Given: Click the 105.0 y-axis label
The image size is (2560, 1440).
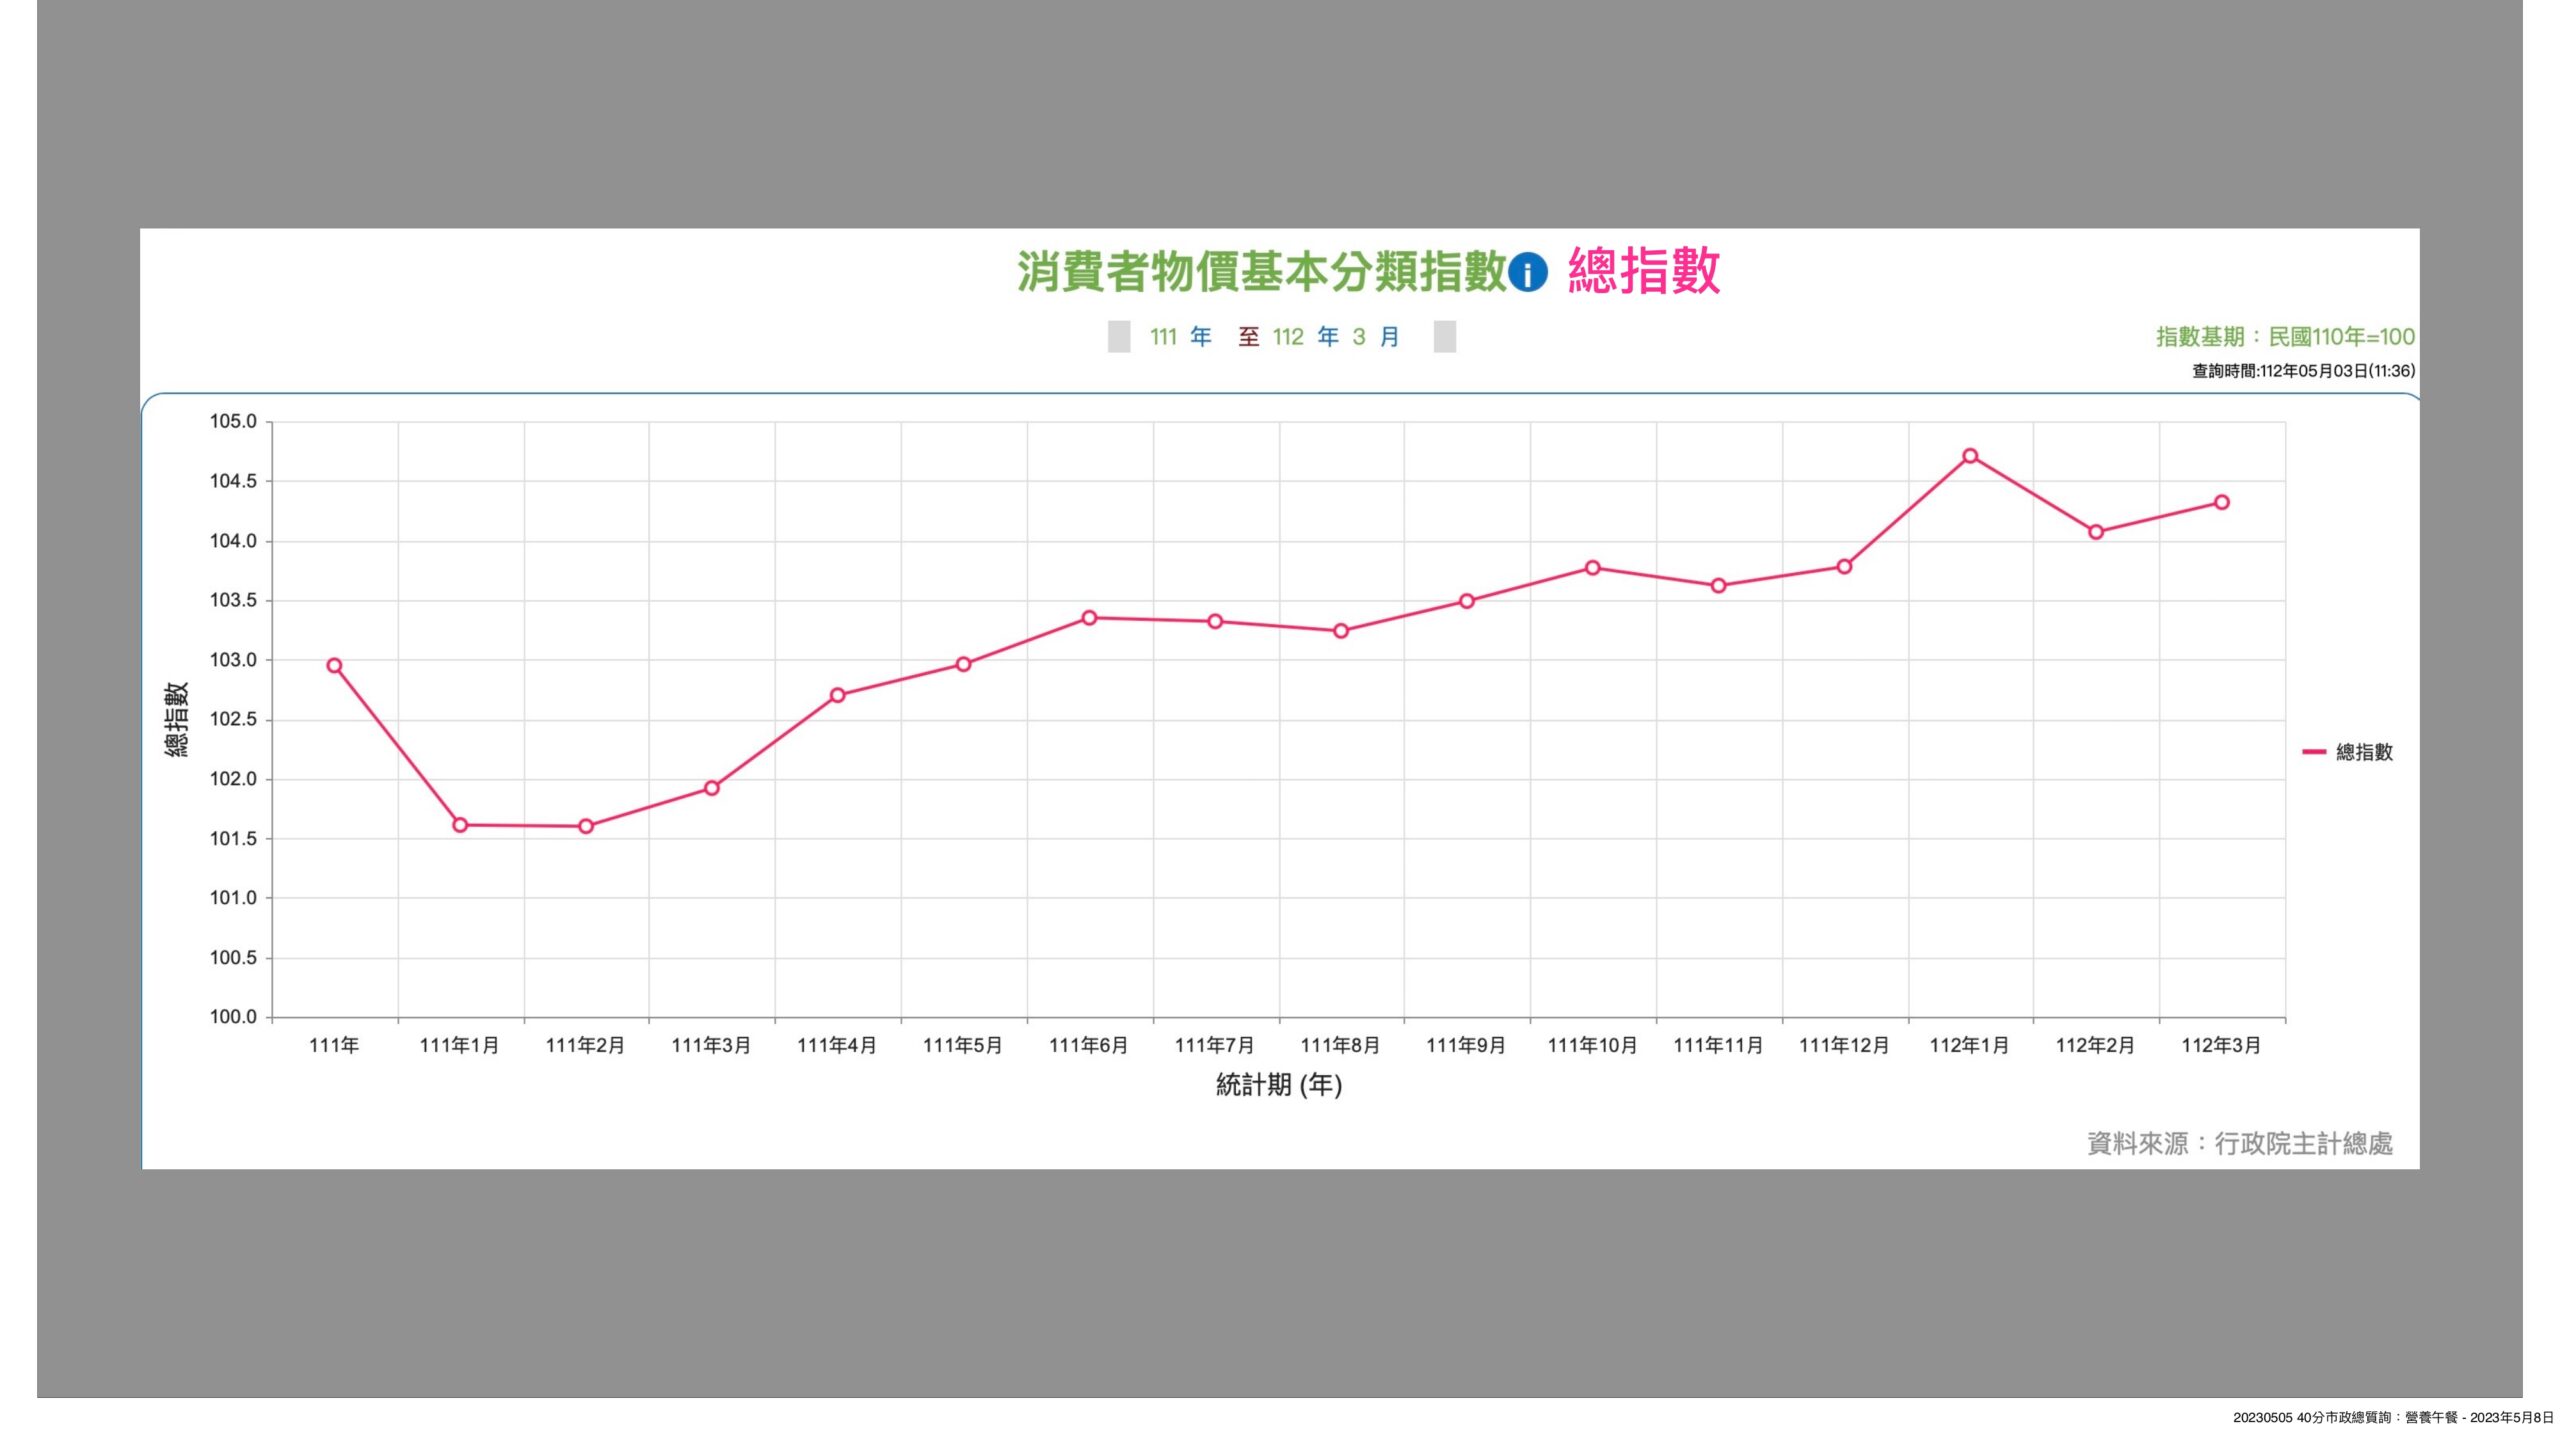Looking at the screenshot, I should click(233, 422).
